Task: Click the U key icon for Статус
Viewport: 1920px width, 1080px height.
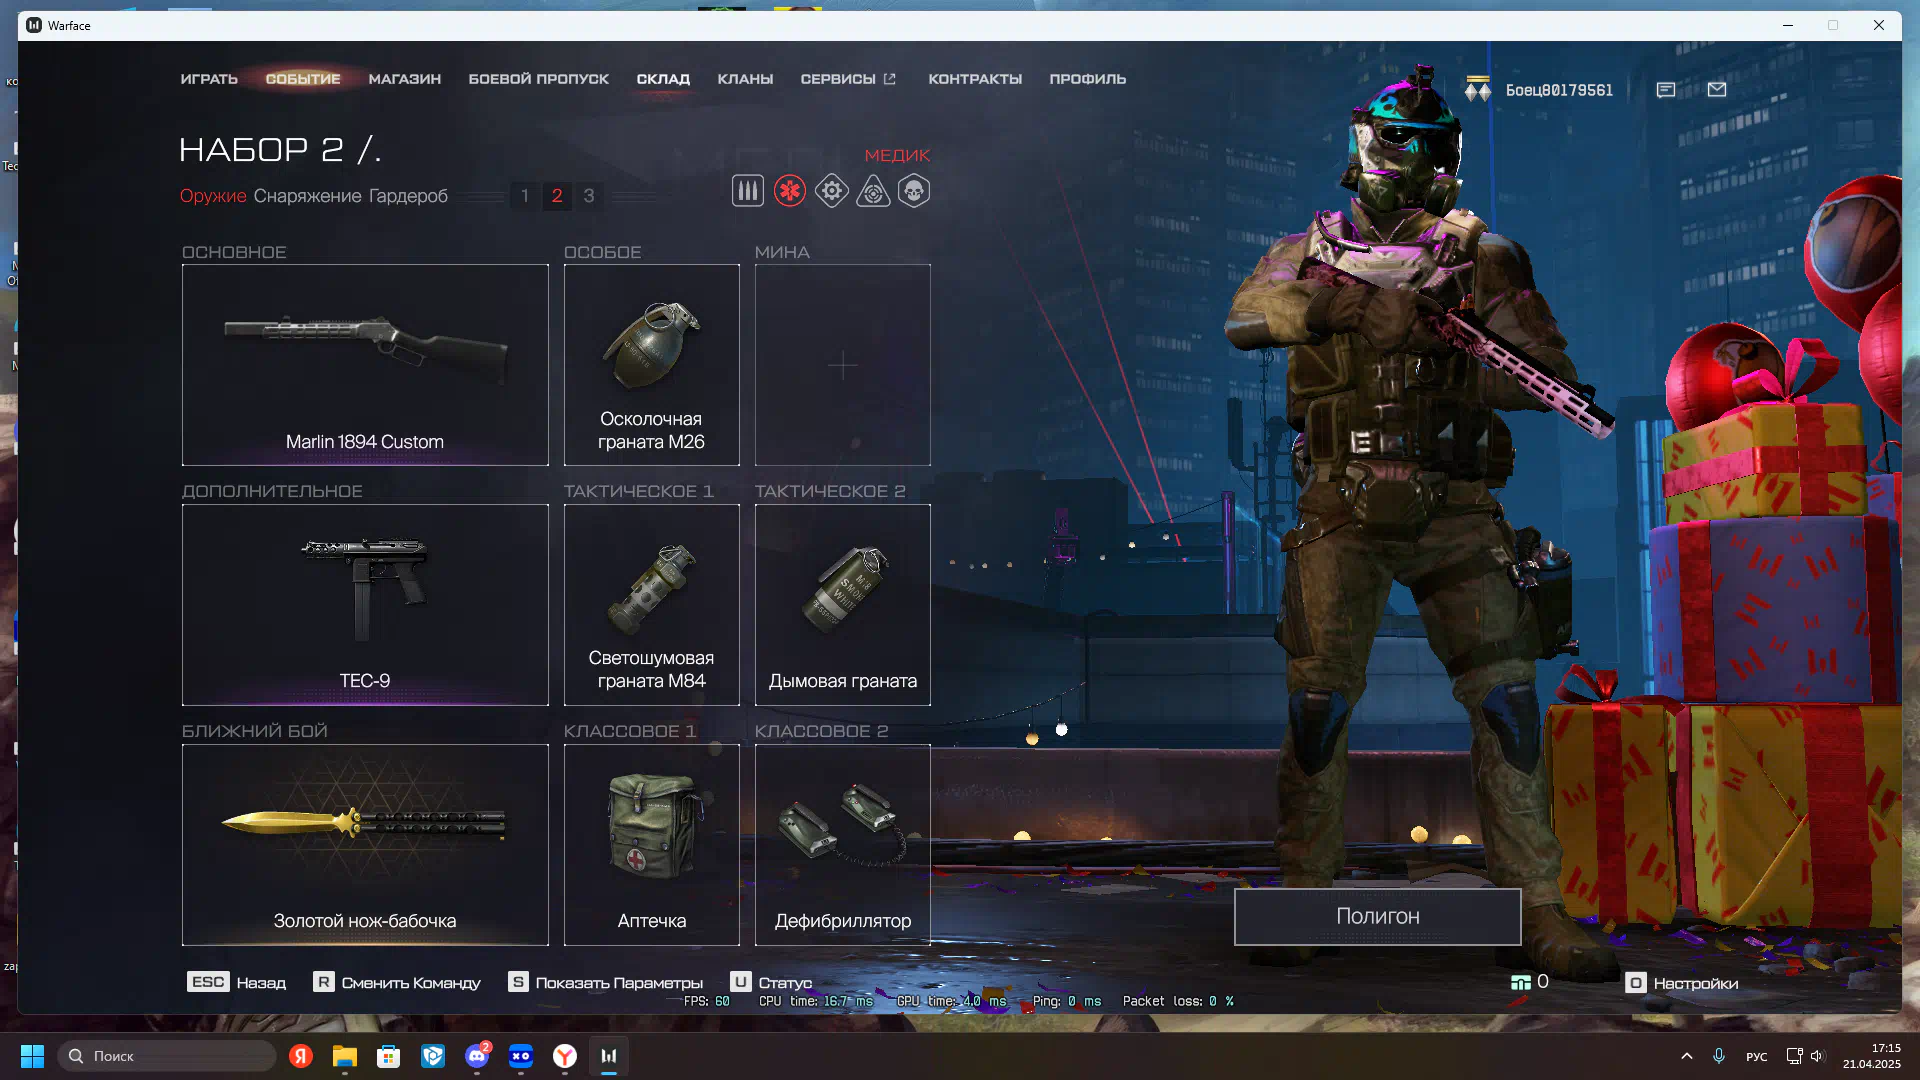Action: tap(740, 982)
